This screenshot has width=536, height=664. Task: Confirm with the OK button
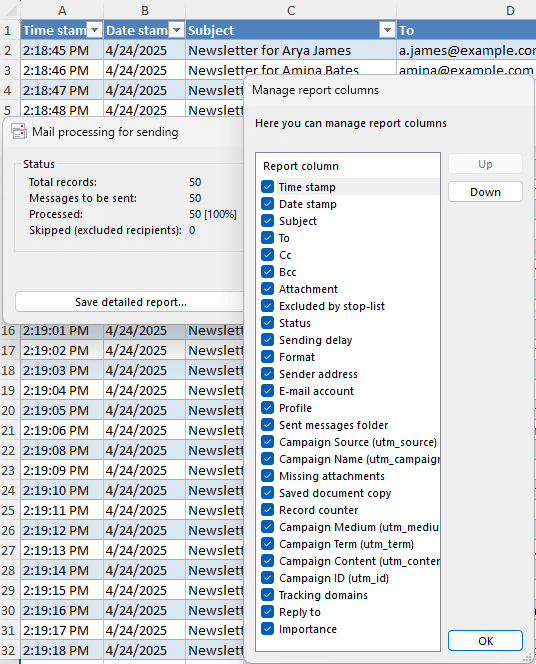click(485, 641)
